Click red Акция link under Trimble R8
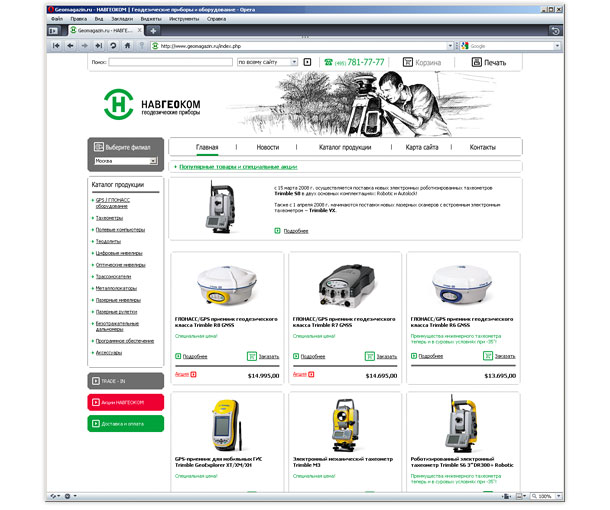 182,374
